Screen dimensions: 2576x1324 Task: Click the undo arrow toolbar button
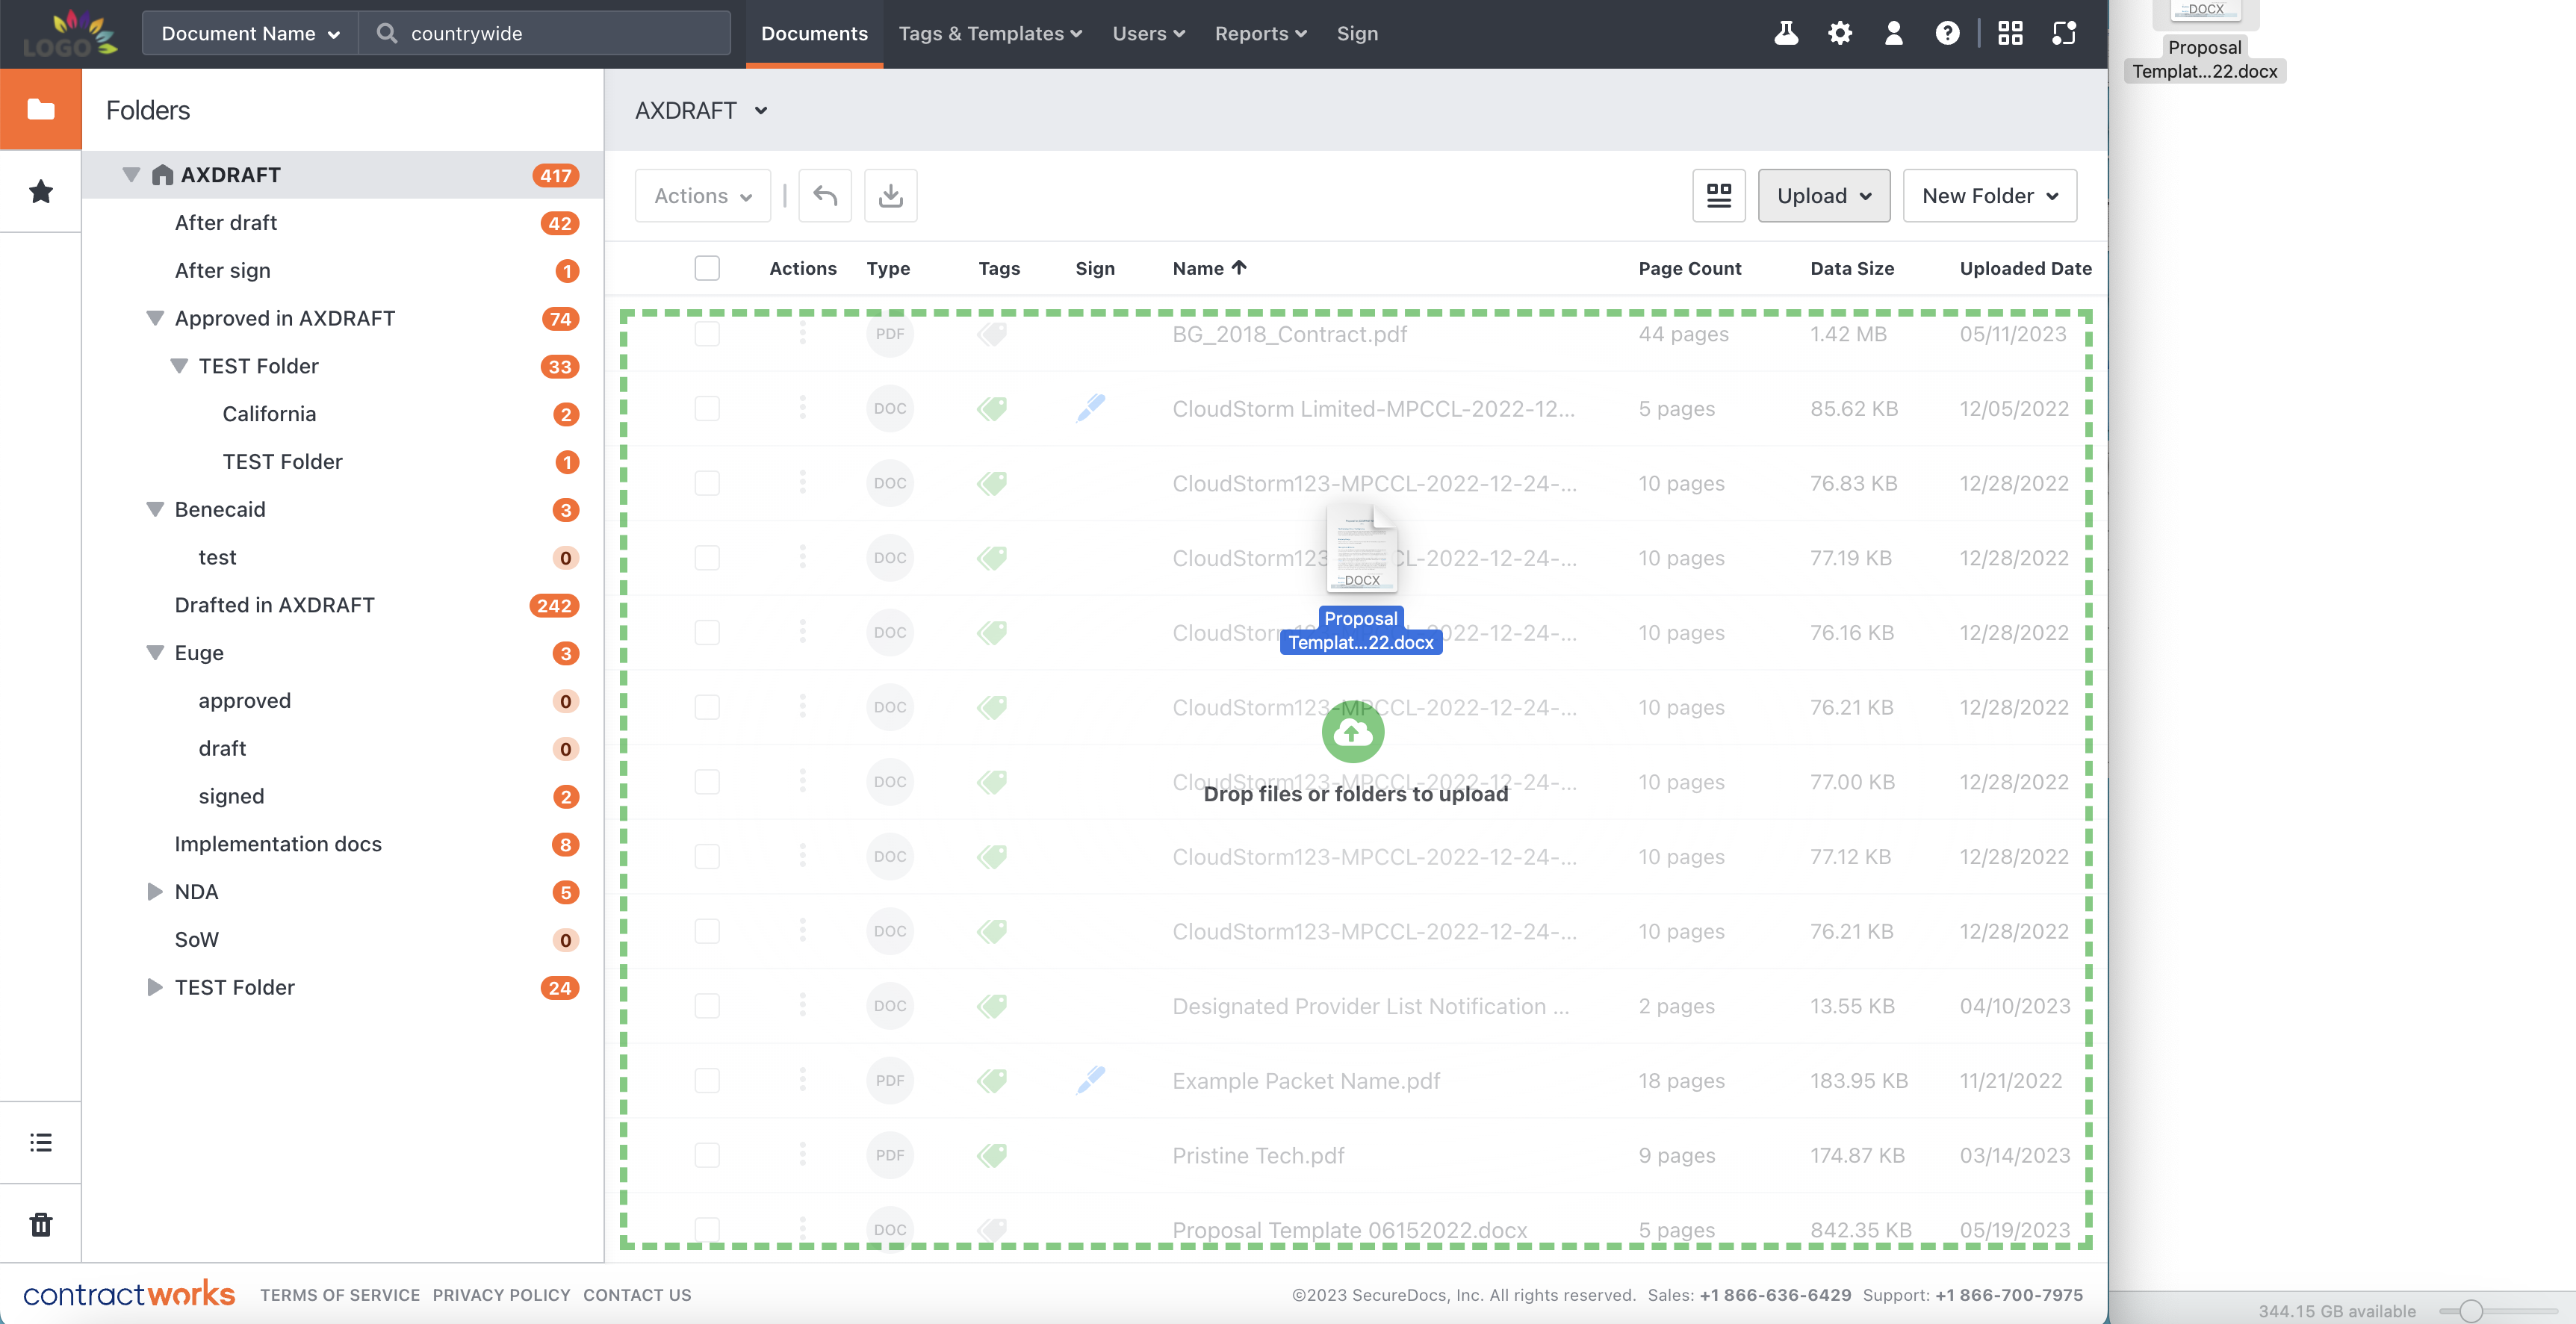[825, 195]
